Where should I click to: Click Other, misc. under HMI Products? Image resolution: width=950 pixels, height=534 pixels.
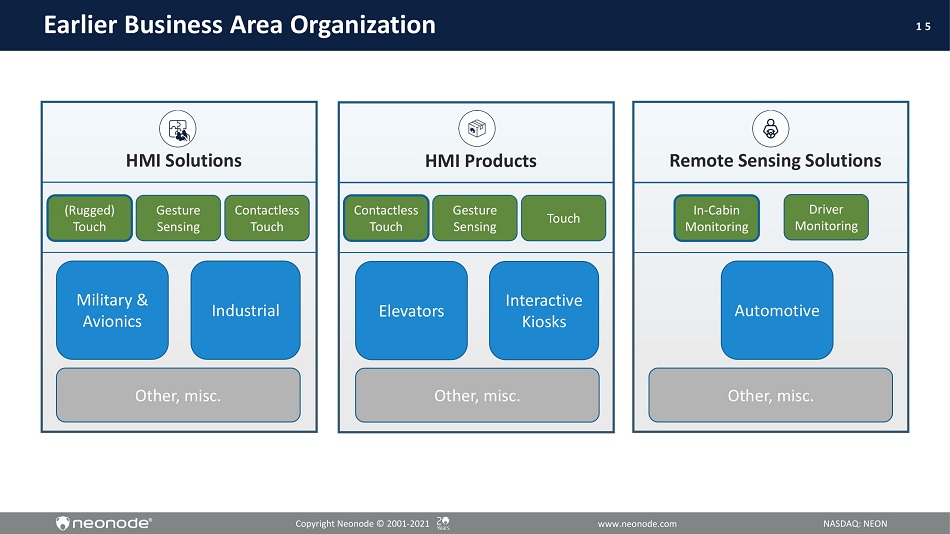[477, 395]
